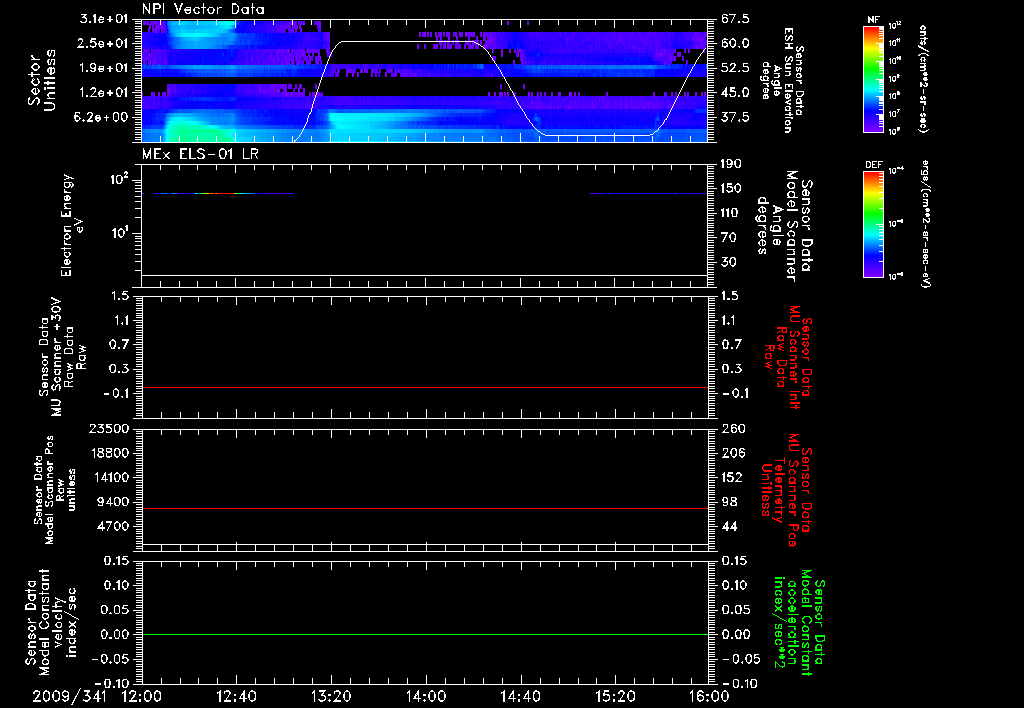Click the "44" telemetry tick label
This screenshot has height=708, width=1024.
coord(729,527)
